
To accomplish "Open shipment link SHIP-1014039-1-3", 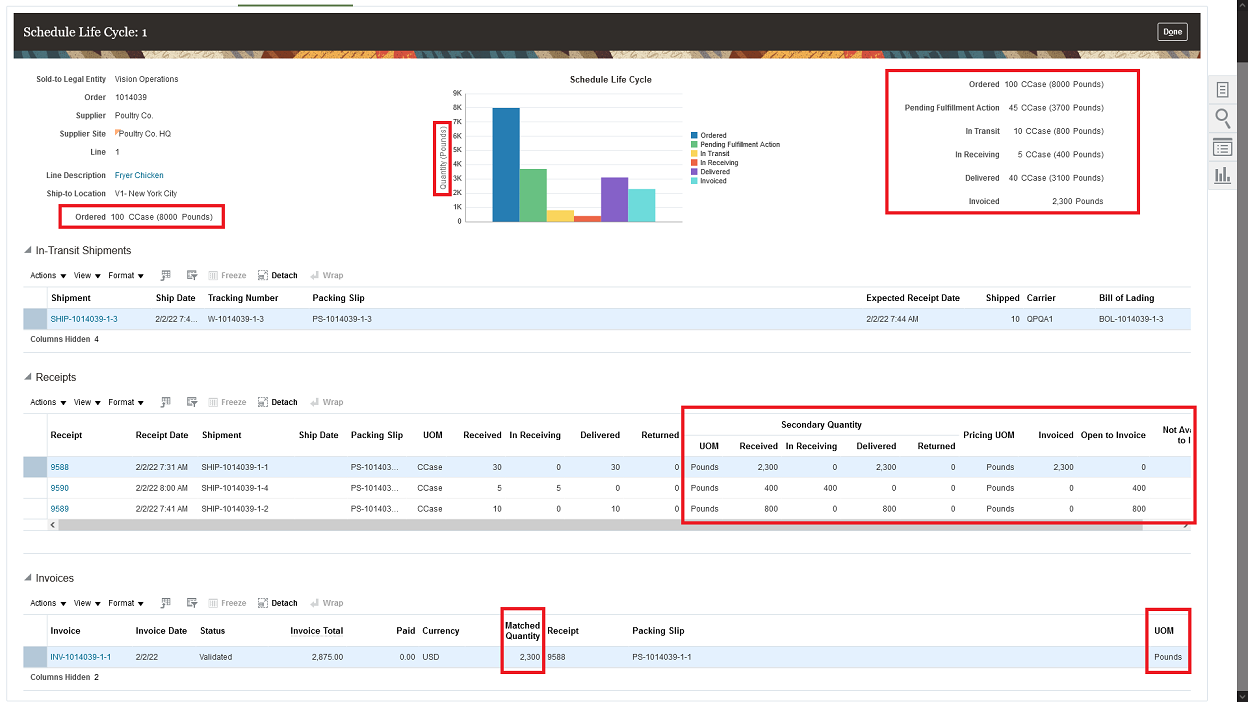I will pyautogui.click(x=84, y=319).
